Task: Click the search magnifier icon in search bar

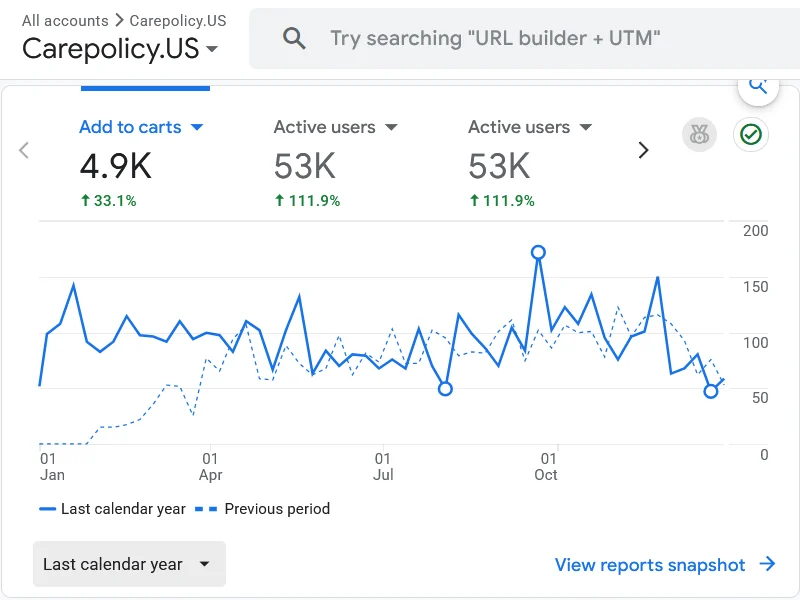Action: tap(294, 38)
